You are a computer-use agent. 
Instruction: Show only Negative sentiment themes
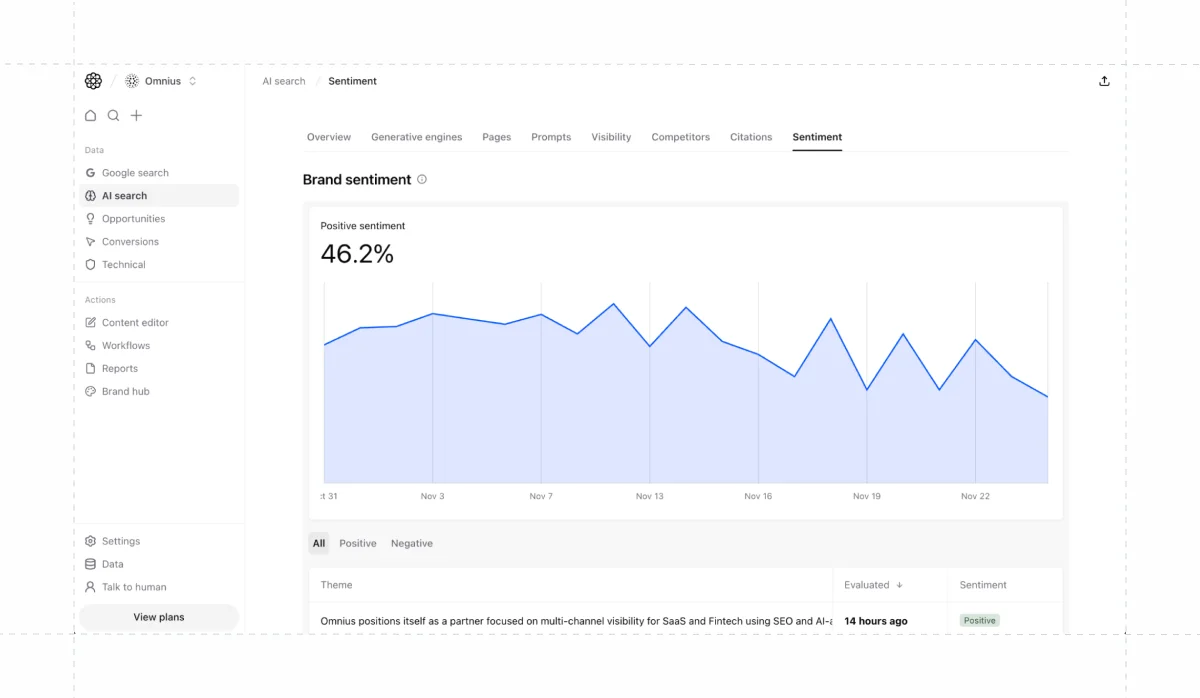coord(411,543)
